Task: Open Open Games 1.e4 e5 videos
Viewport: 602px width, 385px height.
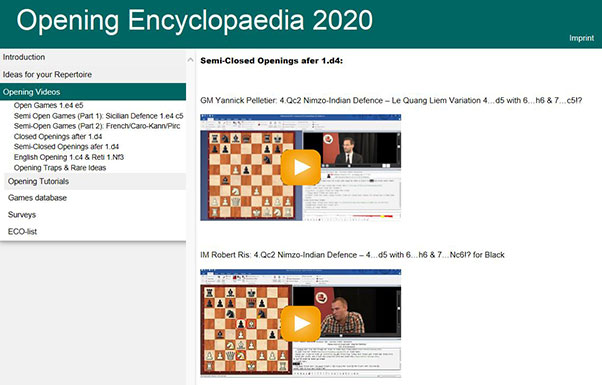Action: click(x=48, y=105)
